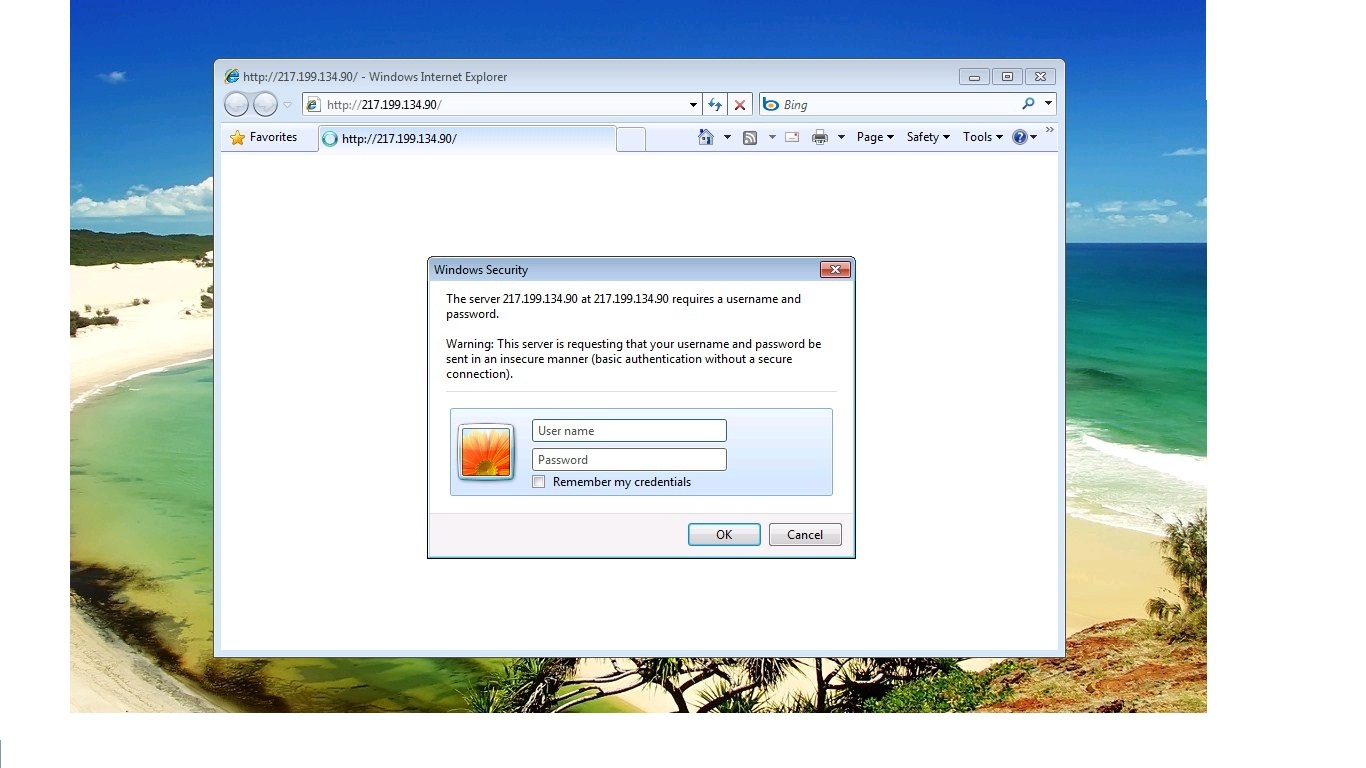The width and height of the screenshot is (1366, 768).
Task: Open the Favorites star button
Action: point(264,138)
